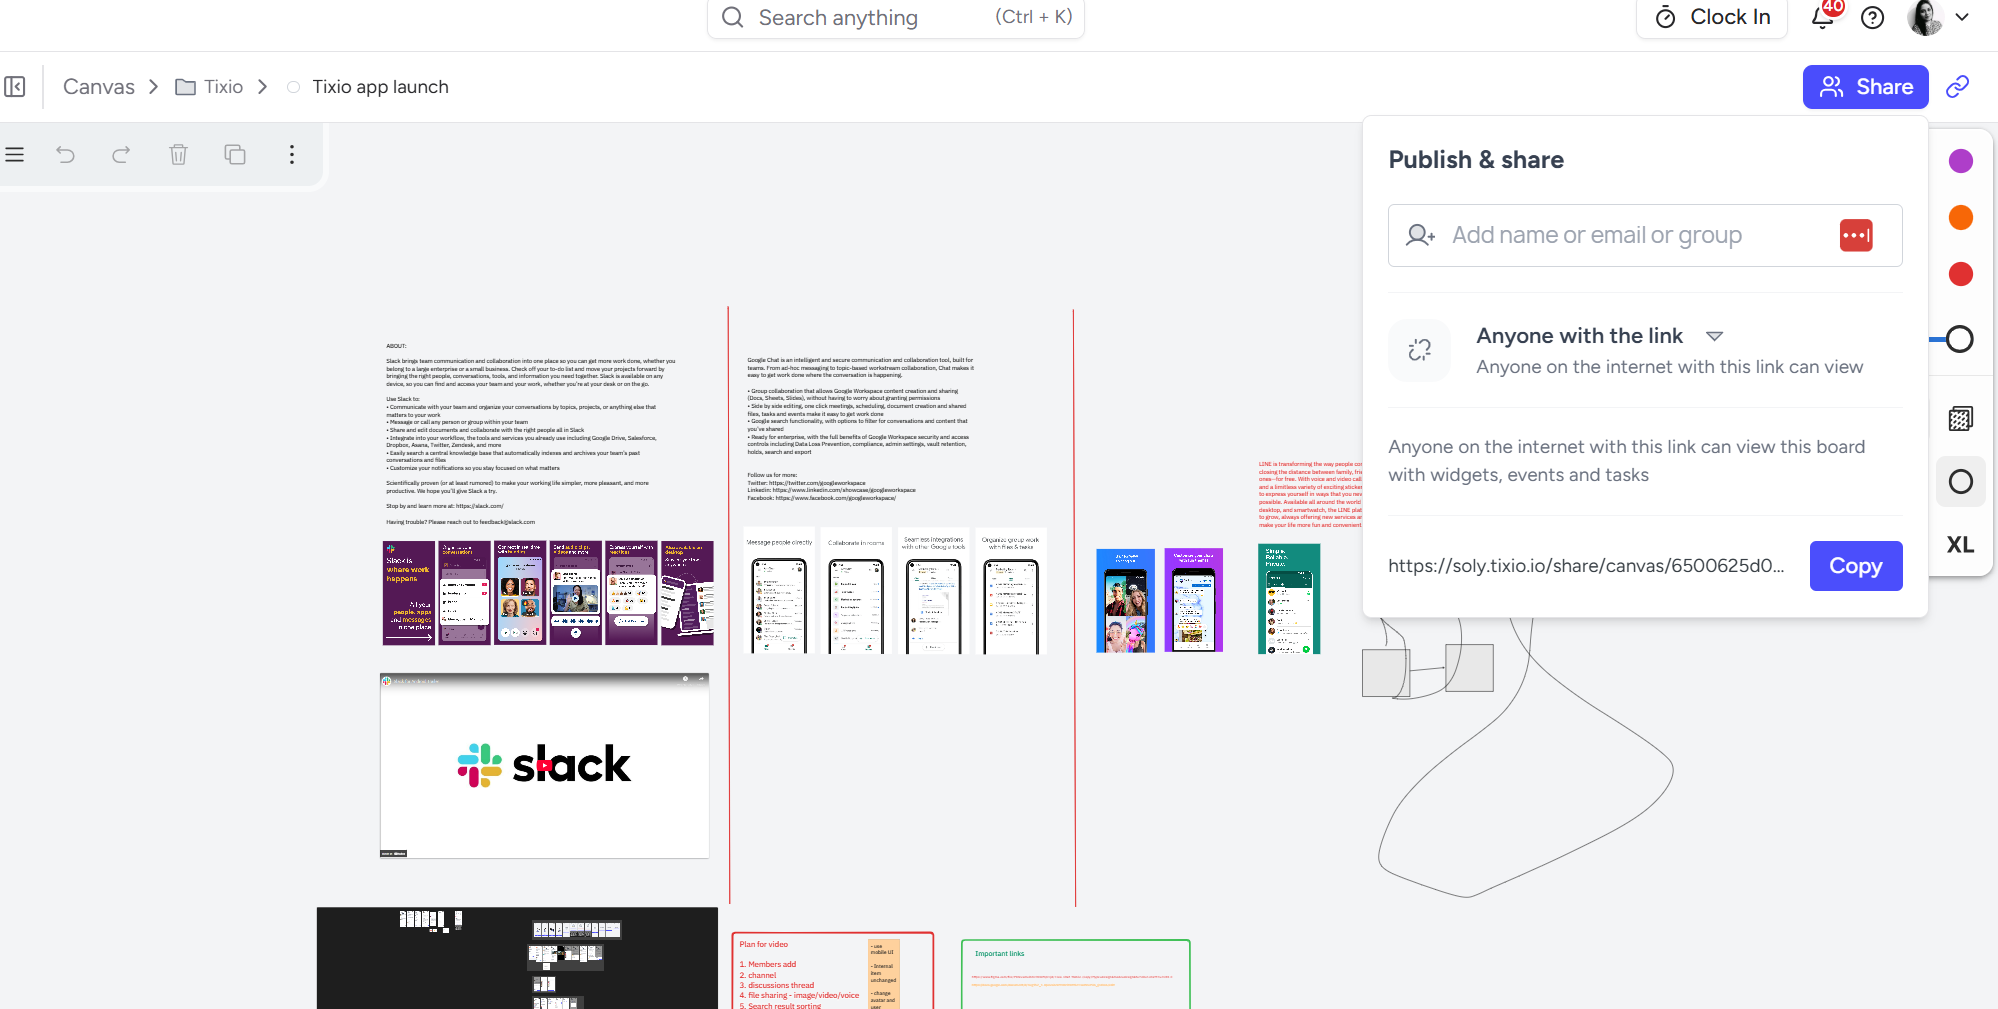Undo the last canvas action
Screen dimensions: 1998x1009
pos(66,155)
